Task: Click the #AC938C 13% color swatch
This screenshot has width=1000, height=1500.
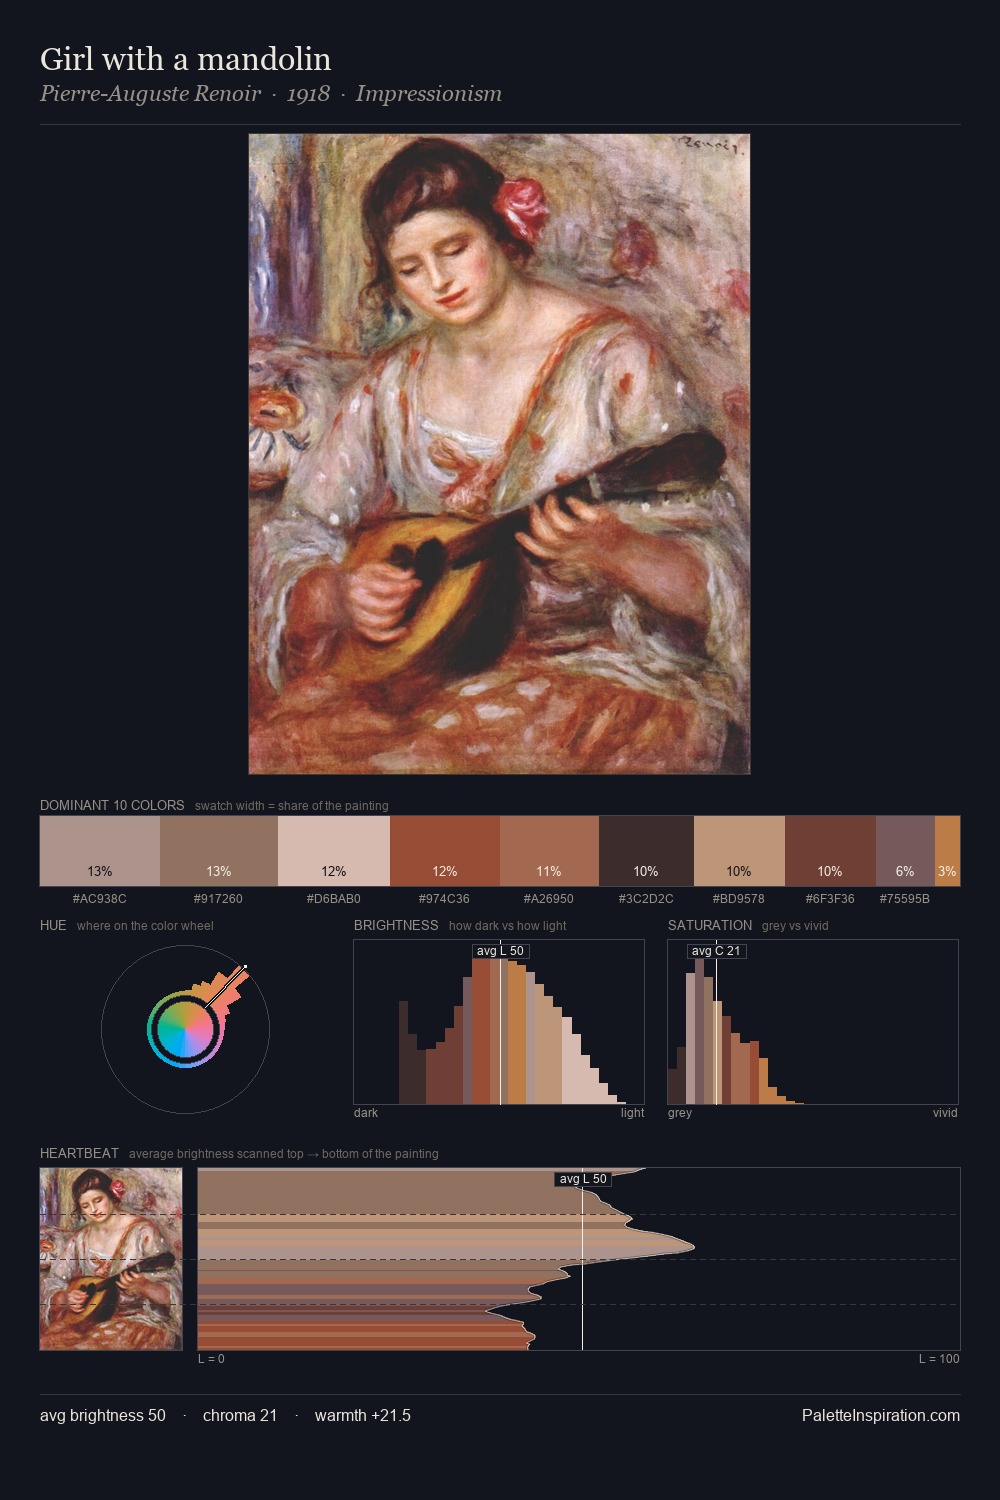Action: pyautogui.click(x=100, y=851)
